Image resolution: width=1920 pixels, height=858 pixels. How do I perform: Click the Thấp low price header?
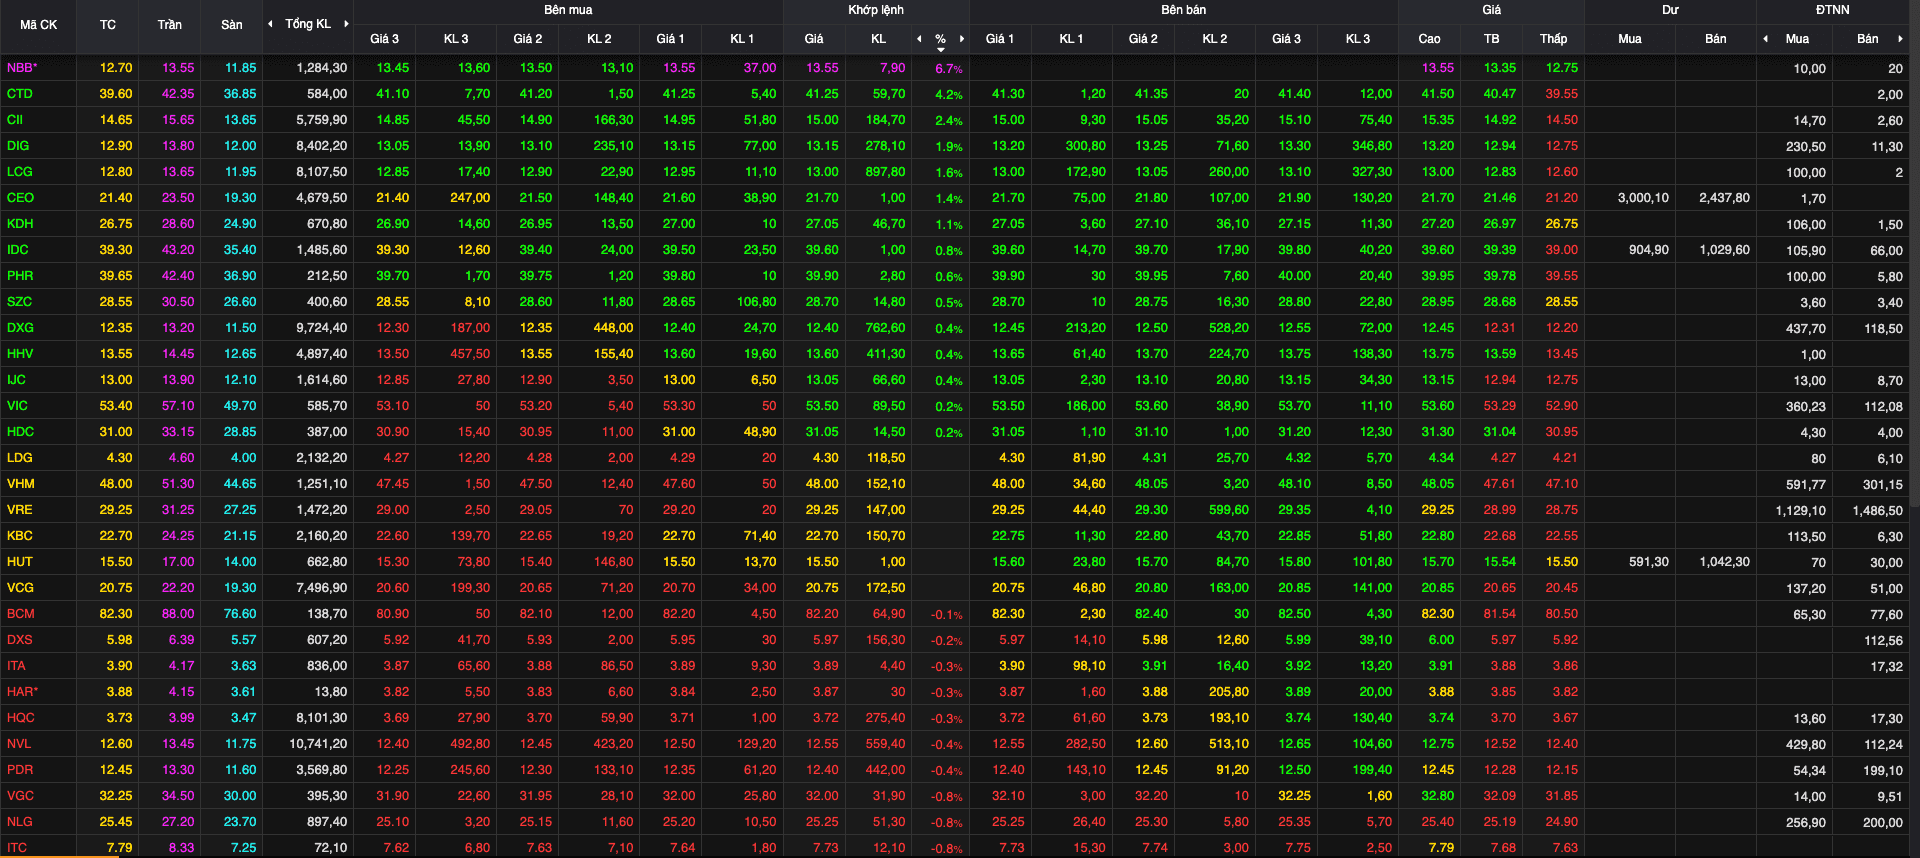1553,39
